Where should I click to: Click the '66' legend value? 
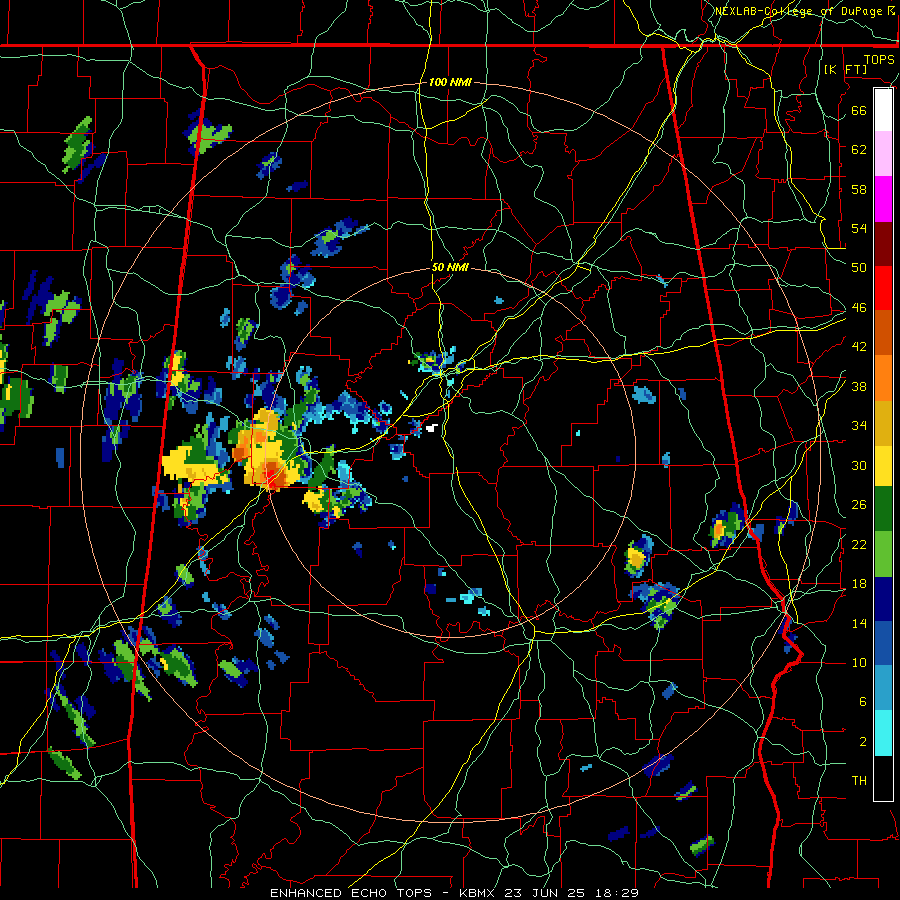[859, 110]
